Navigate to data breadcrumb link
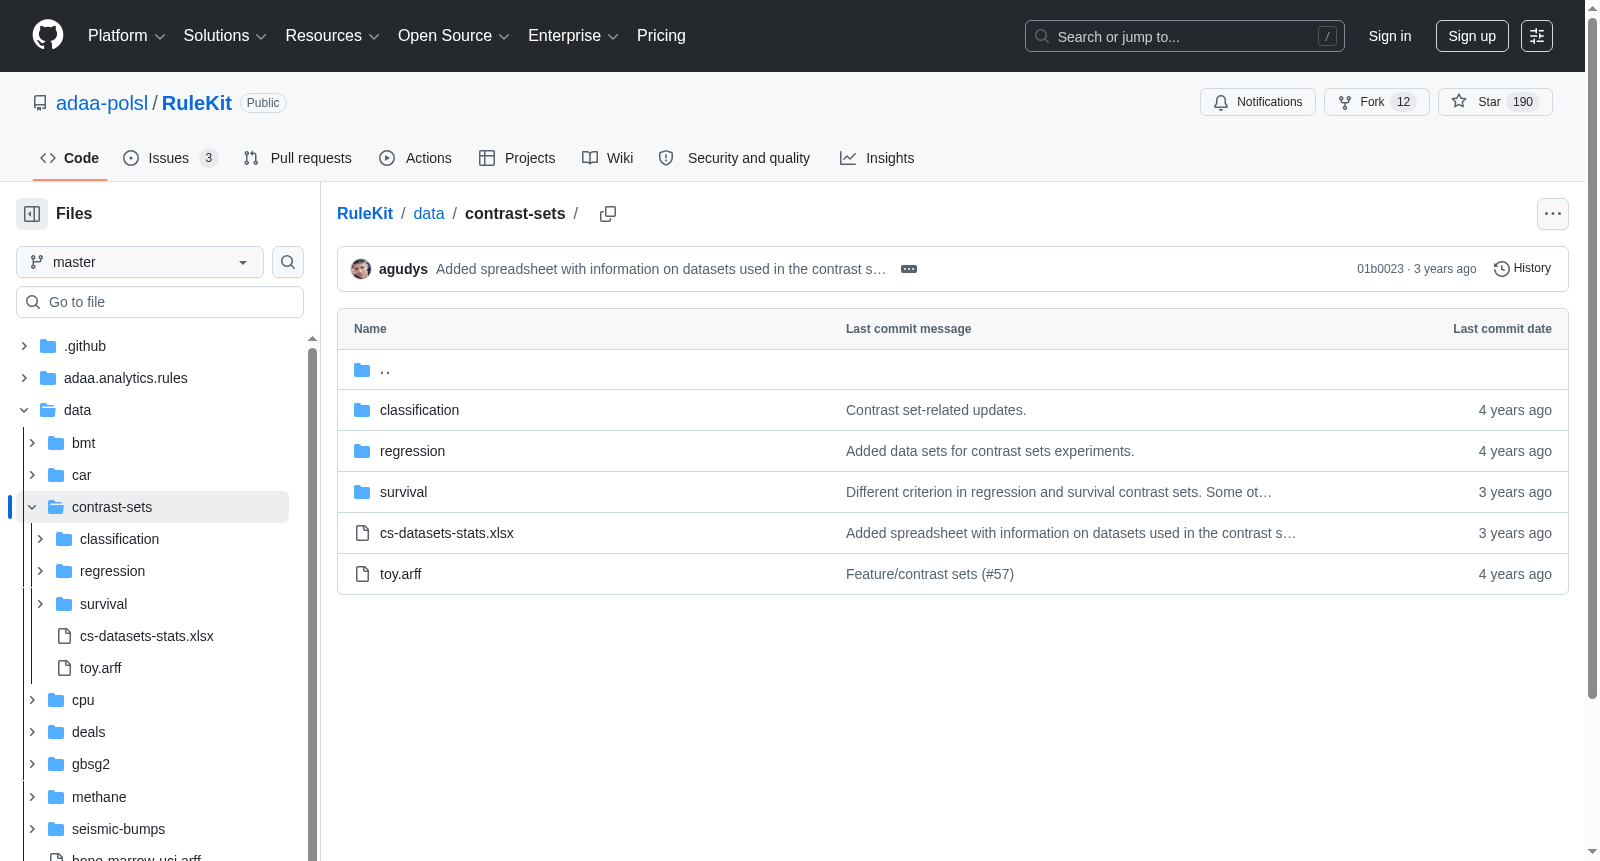Image resolution: width=1600 pixels, height=861 pixels. pyautogui.click(x=429, y=214)
